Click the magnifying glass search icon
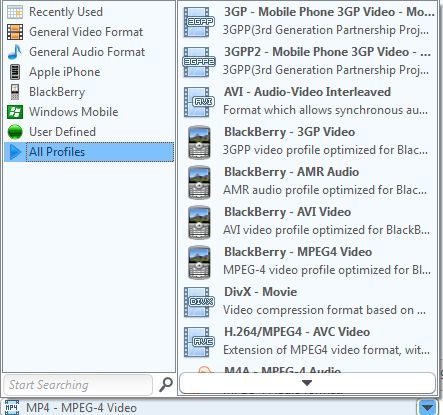The height and width of the screenshot is (415, 443). coord(165,384)
